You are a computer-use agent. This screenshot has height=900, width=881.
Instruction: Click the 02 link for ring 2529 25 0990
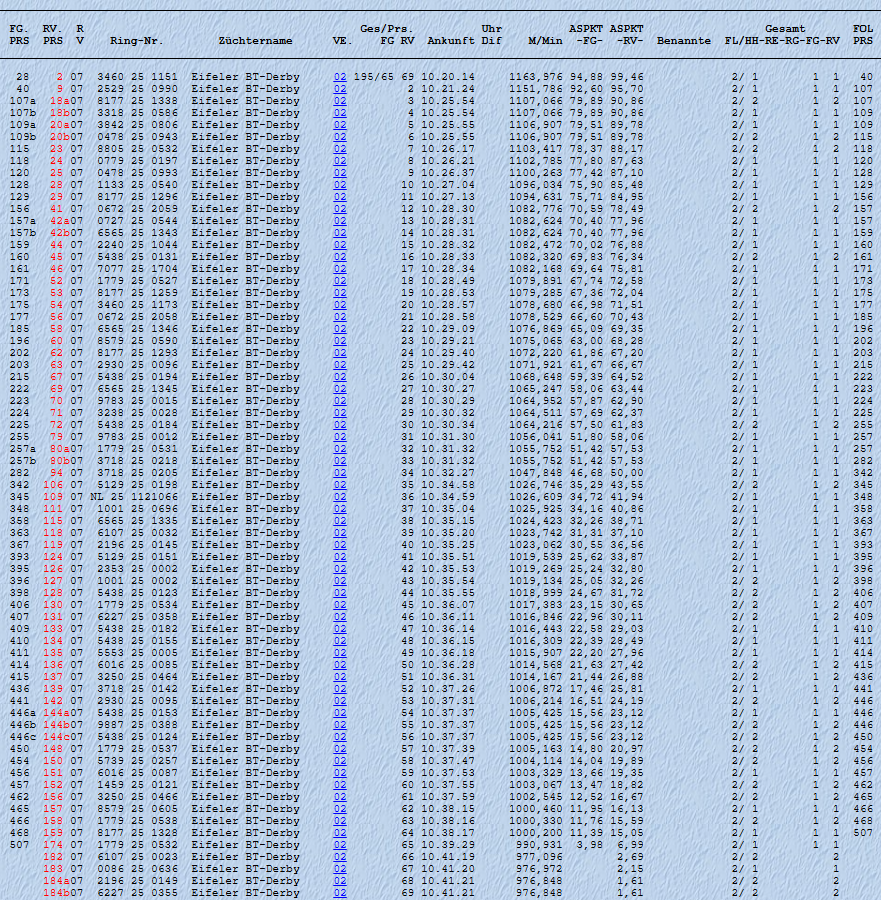340,88
